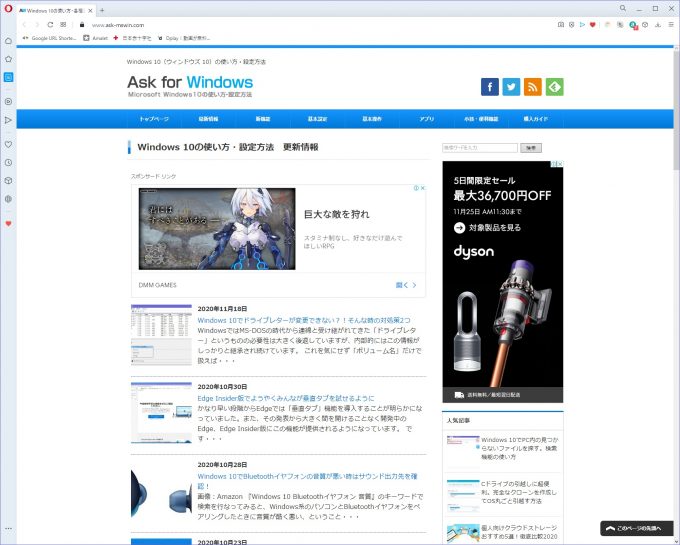
Task: Open My Flow icon in sidebar
Action: (8, 120)
